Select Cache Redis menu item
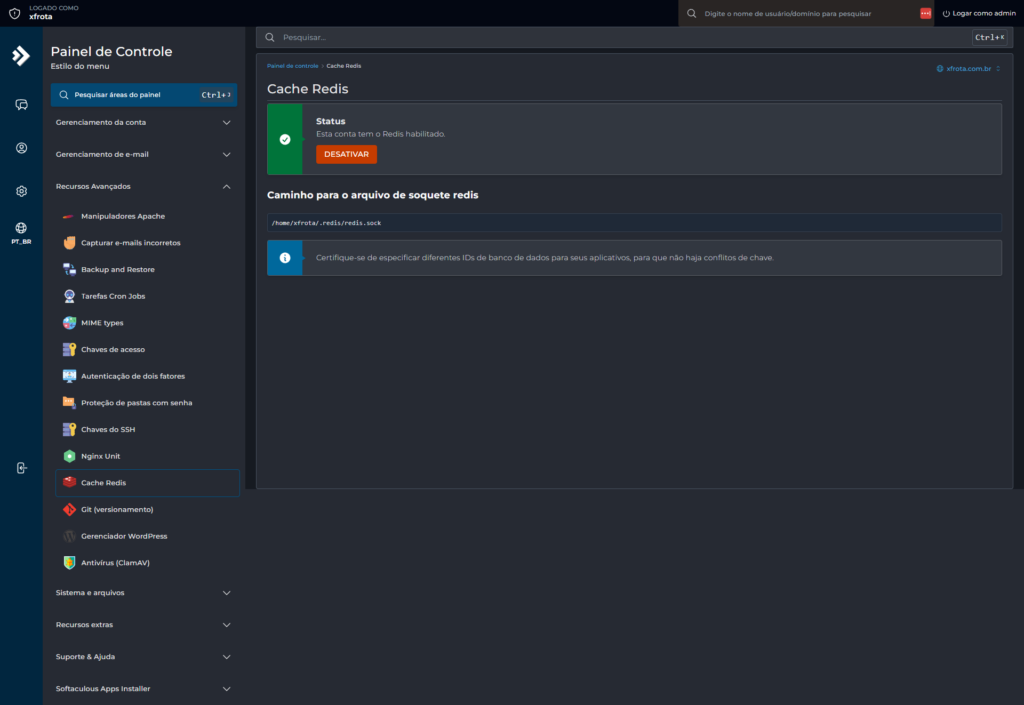Image resolution: width=1024 pixels, height=705 pixels. point(148,483)
